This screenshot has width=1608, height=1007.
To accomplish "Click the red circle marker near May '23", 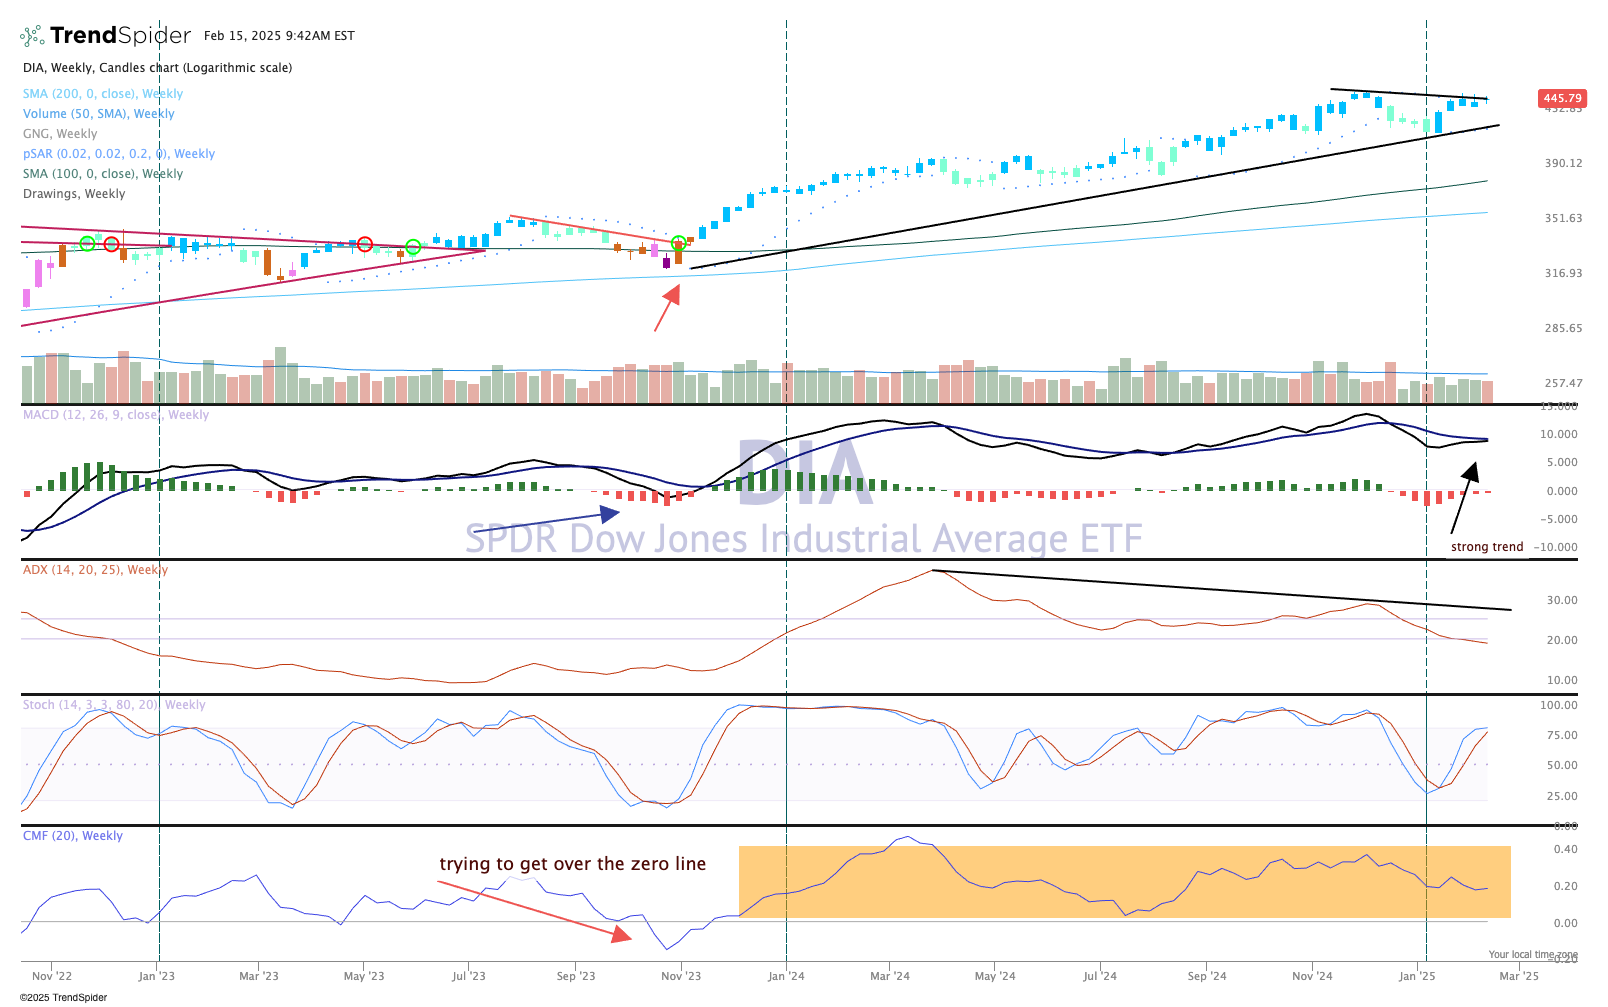I will tap(365, 244).
